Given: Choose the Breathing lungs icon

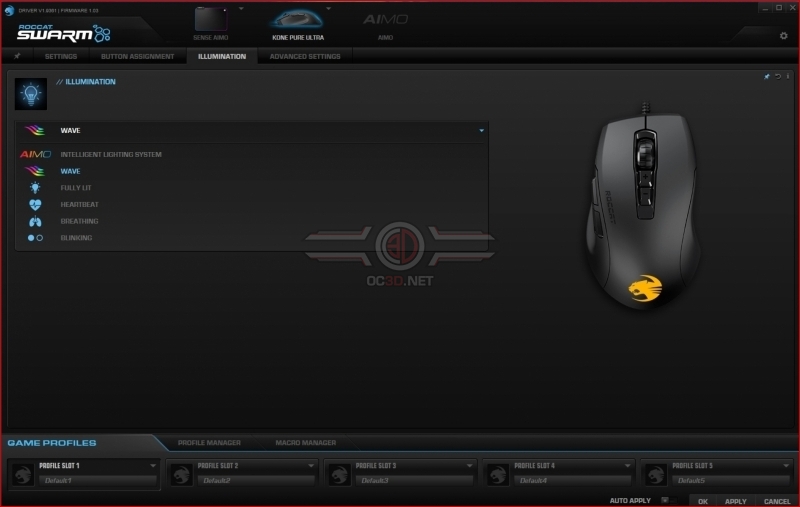Looking at the screenshot, I should (x=35, y=221).
